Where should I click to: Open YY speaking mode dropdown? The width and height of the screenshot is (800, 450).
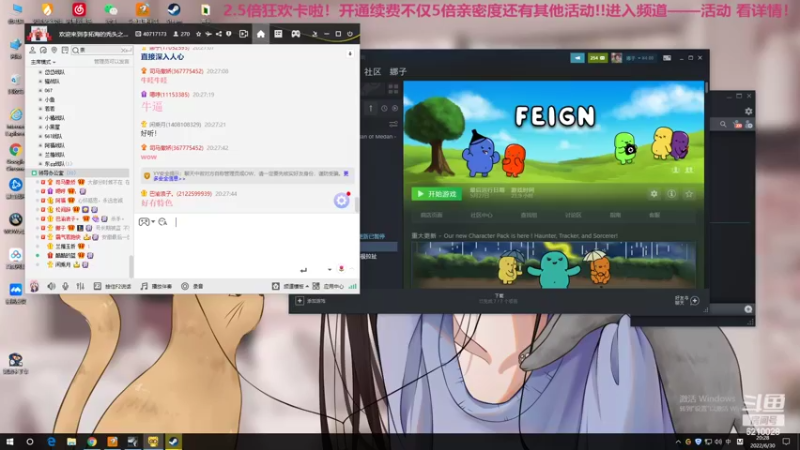tap(43, 62)
